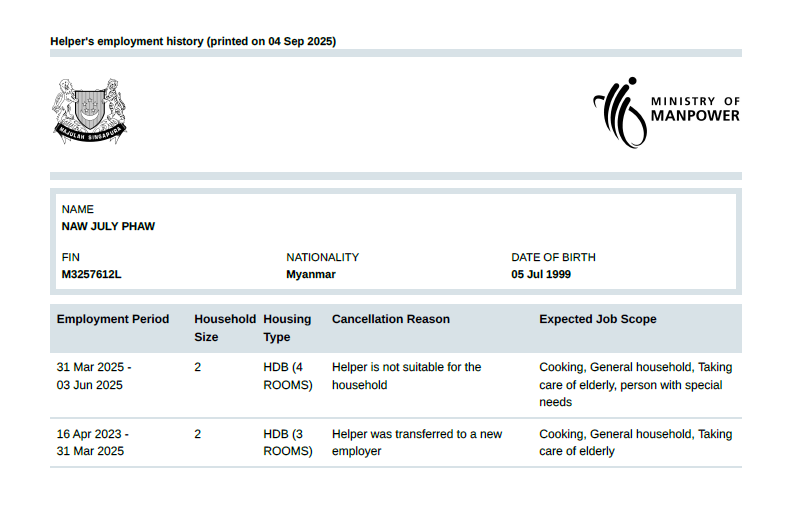Click the Cancellation Reason column header
This screenshot has width=793, height=510.
pos(390,319)
